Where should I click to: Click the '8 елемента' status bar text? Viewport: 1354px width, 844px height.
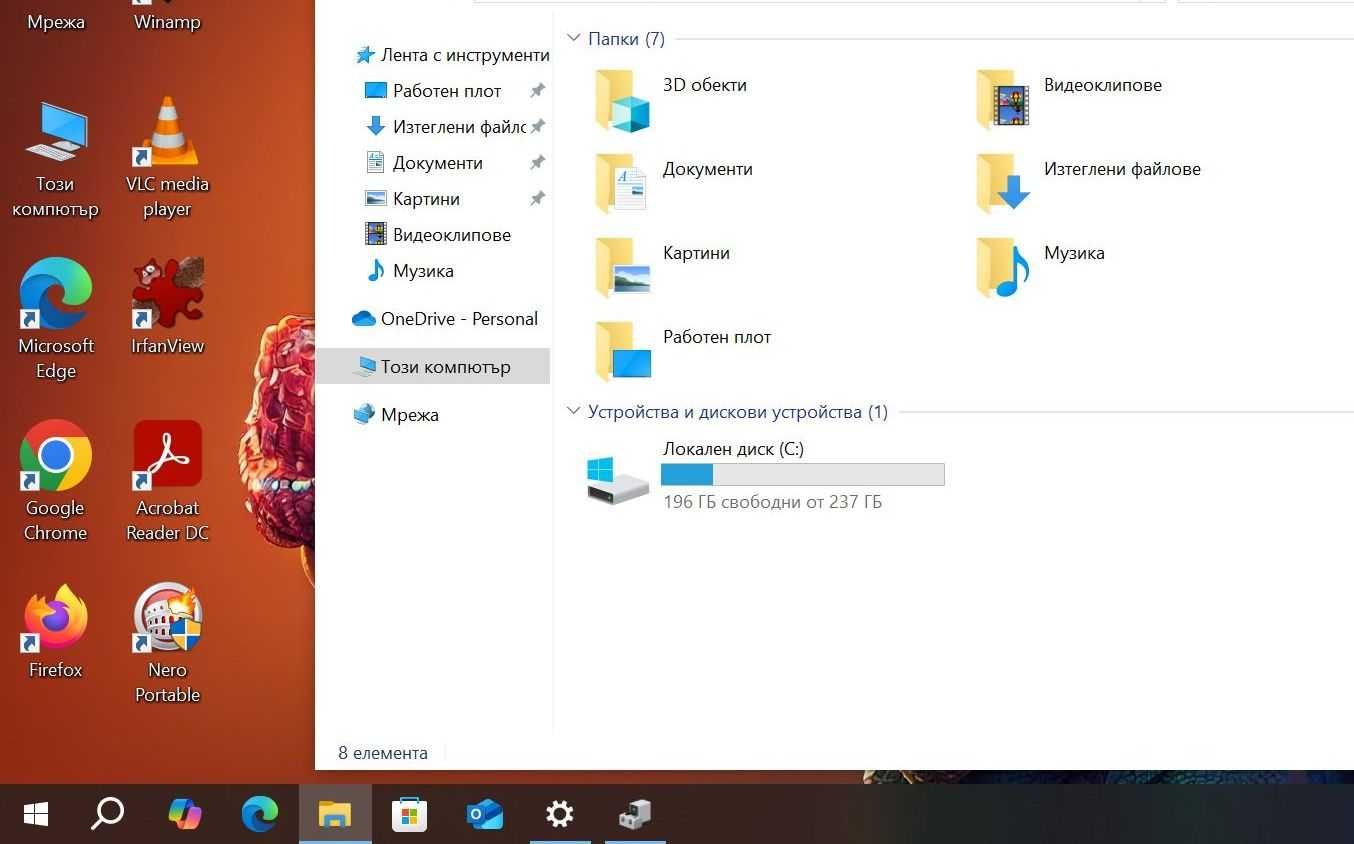(x=383, y=754)
